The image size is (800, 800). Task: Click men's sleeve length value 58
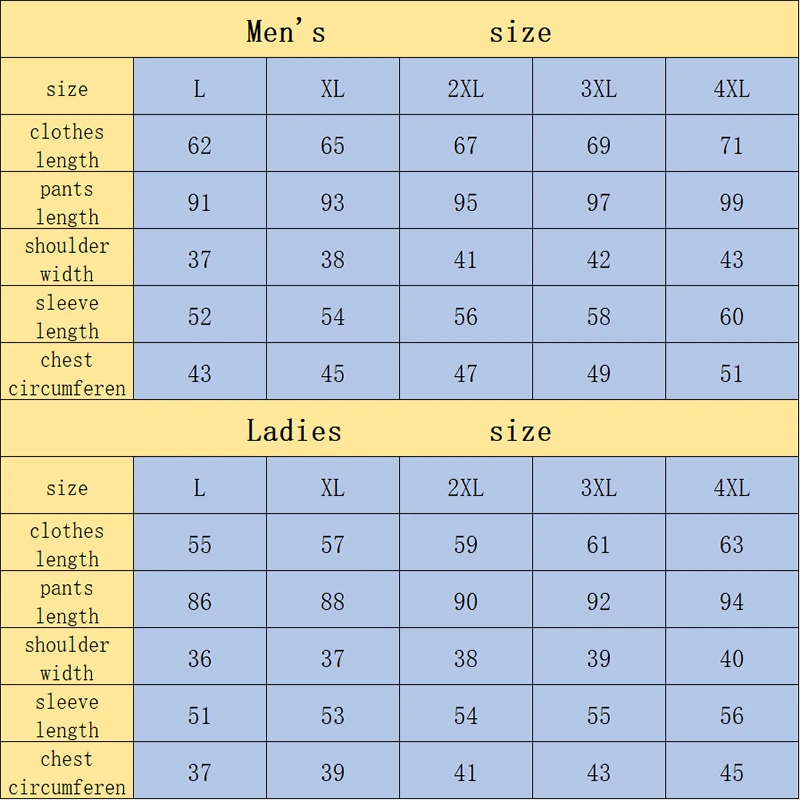pos(599,317)
